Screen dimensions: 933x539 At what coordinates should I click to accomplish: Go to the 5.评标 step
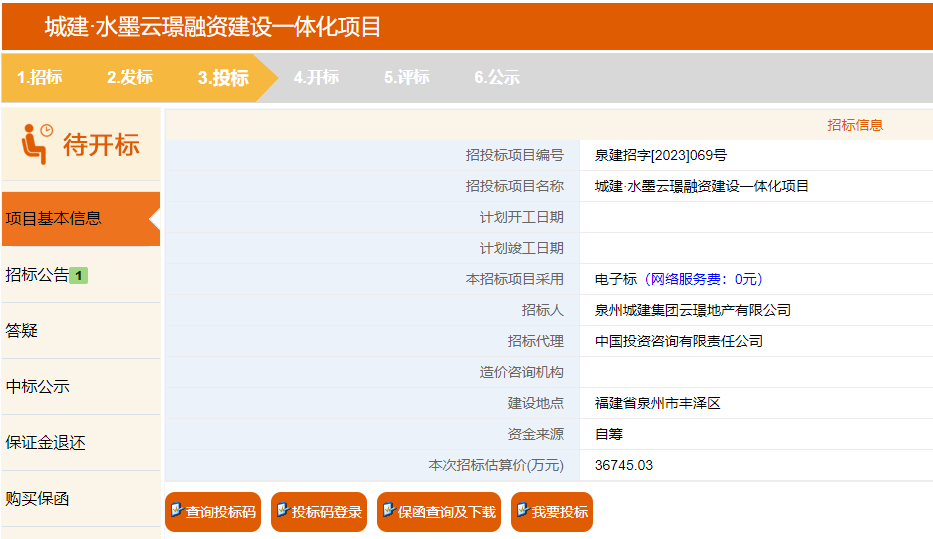tap(406, 77)
